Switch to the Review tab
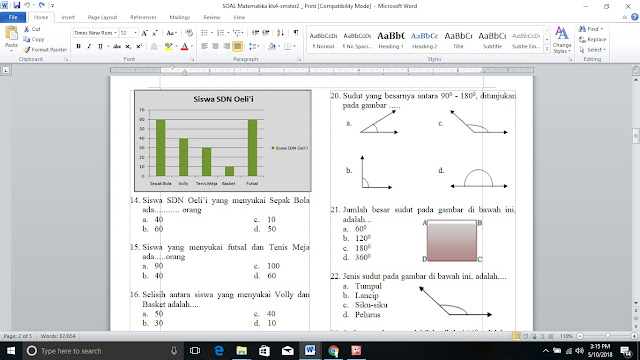 coord(211,17)
